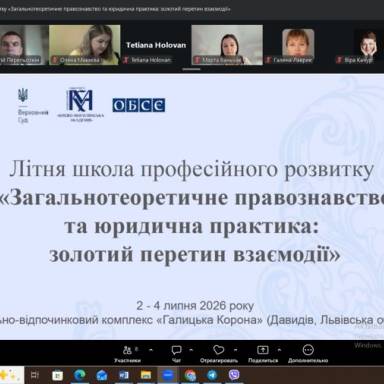
Task: Select the tile of the woman with the red bob
Action: [x=298, y=45]
